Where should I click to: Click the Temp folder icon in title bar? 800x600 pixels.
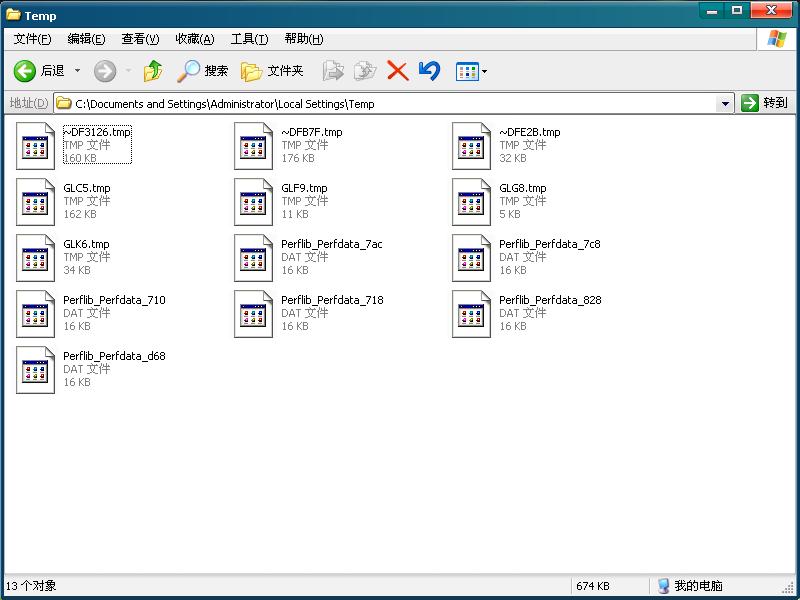click(13, 15)
